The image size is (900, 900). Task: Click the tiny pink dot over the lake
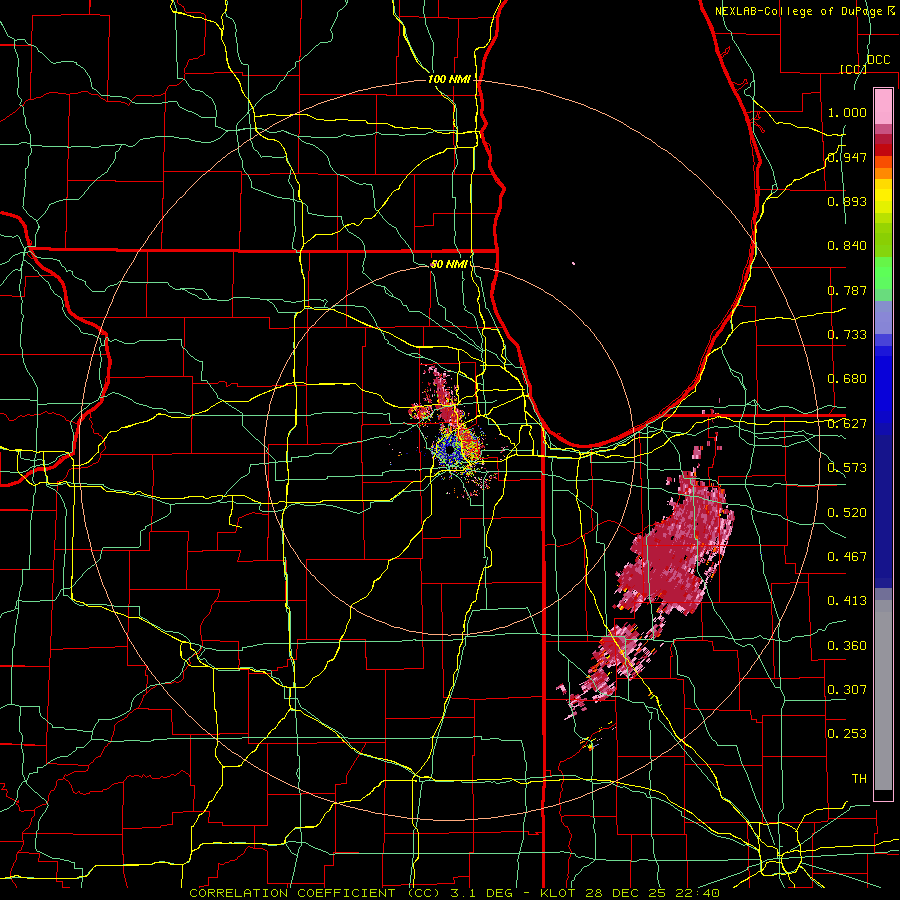point(573,263)
